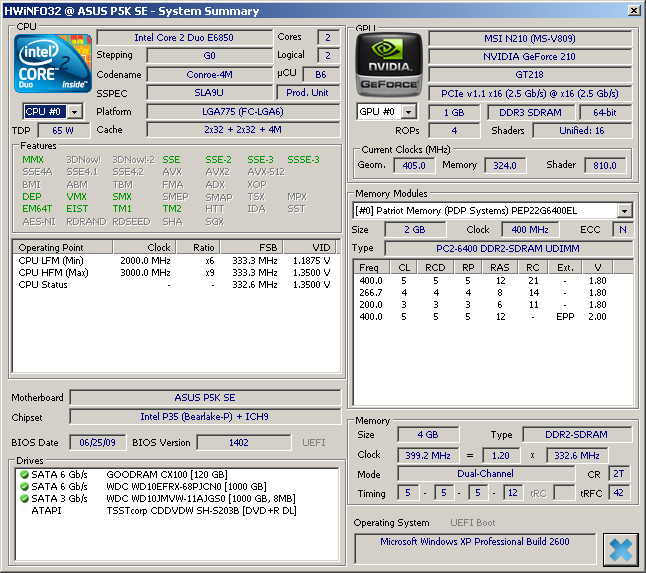646x573 pixels.
Task: Click the Operating System field Windows XP Professional
Action: click(x=475, y=548)
